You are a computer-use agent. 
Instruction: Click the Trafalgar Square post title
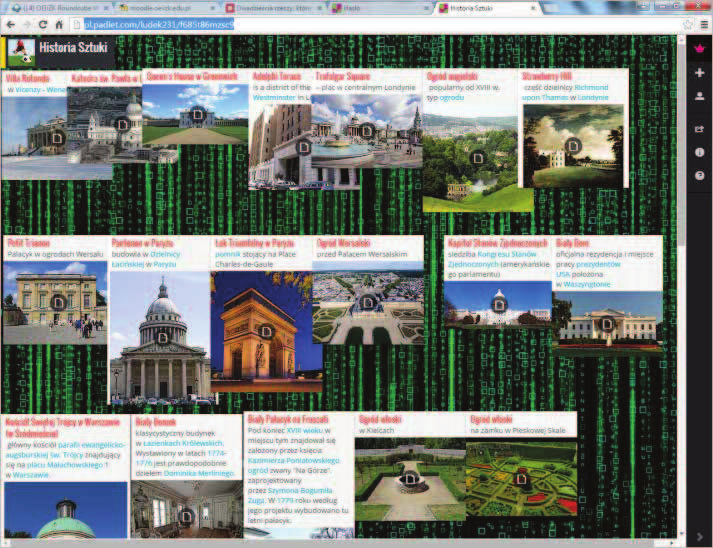click(x=343, y=76)
